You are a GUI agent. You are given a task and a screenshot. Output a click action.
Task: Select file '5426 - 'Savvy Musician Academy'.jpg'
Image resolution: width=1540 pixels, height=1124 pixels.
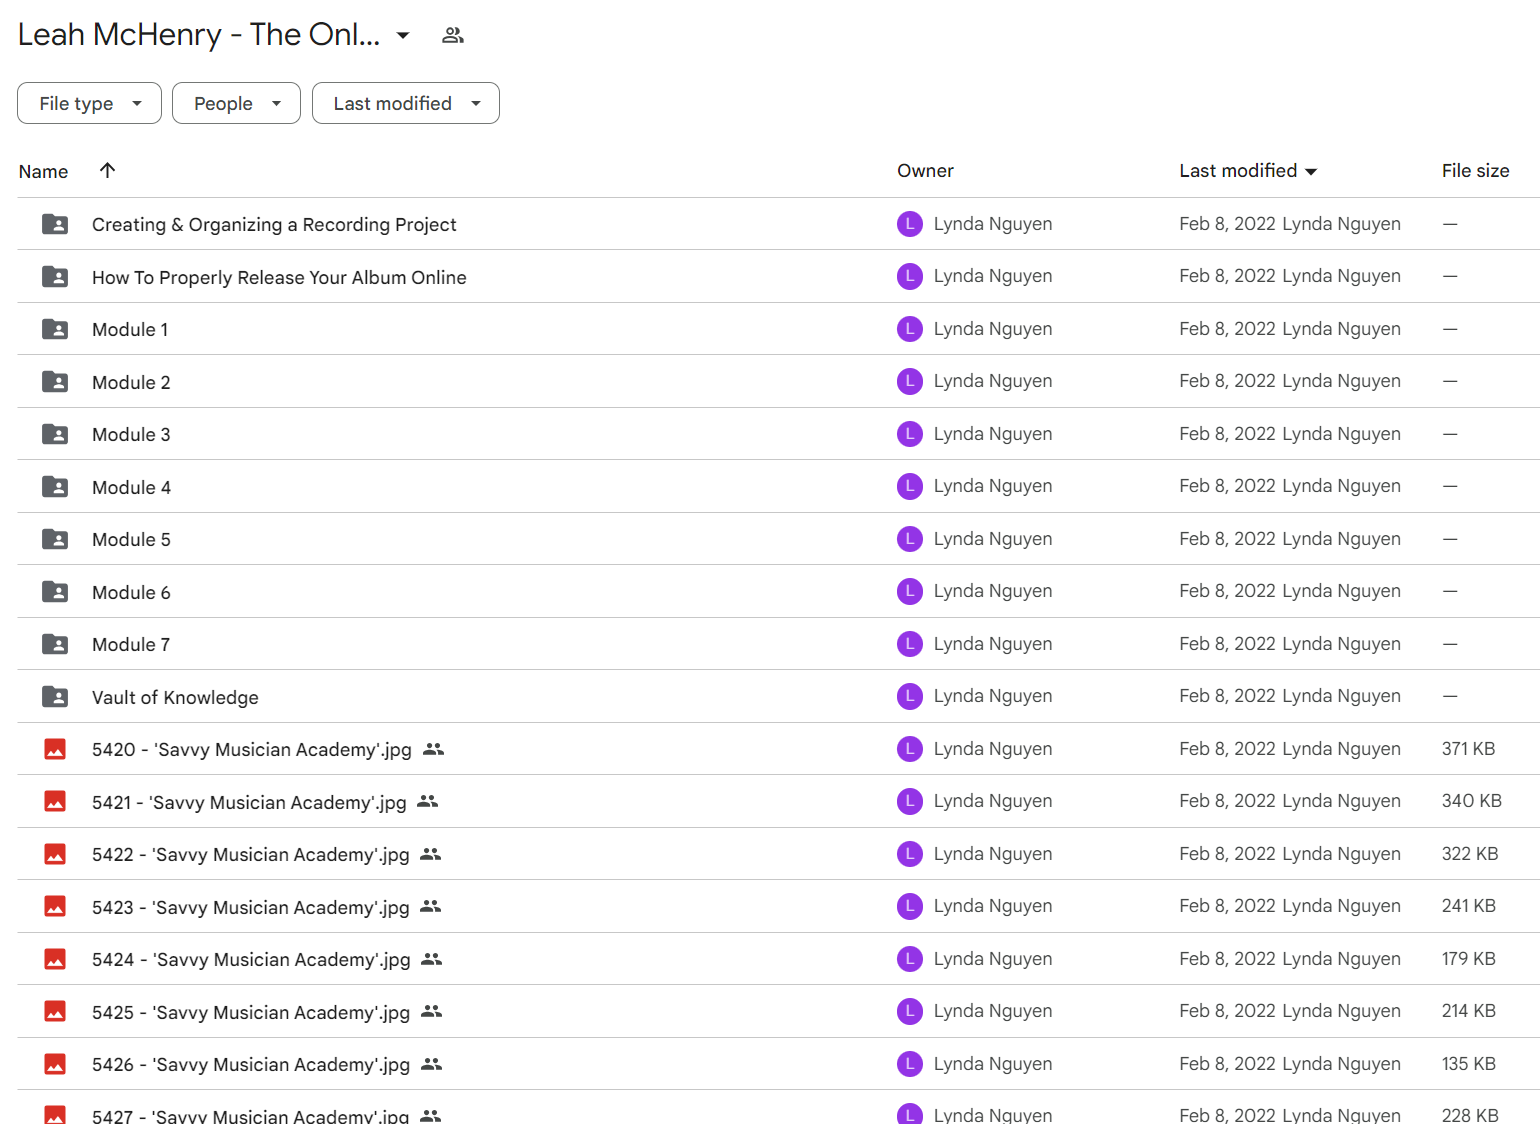pyautogui.click(x=251, y=1065)
